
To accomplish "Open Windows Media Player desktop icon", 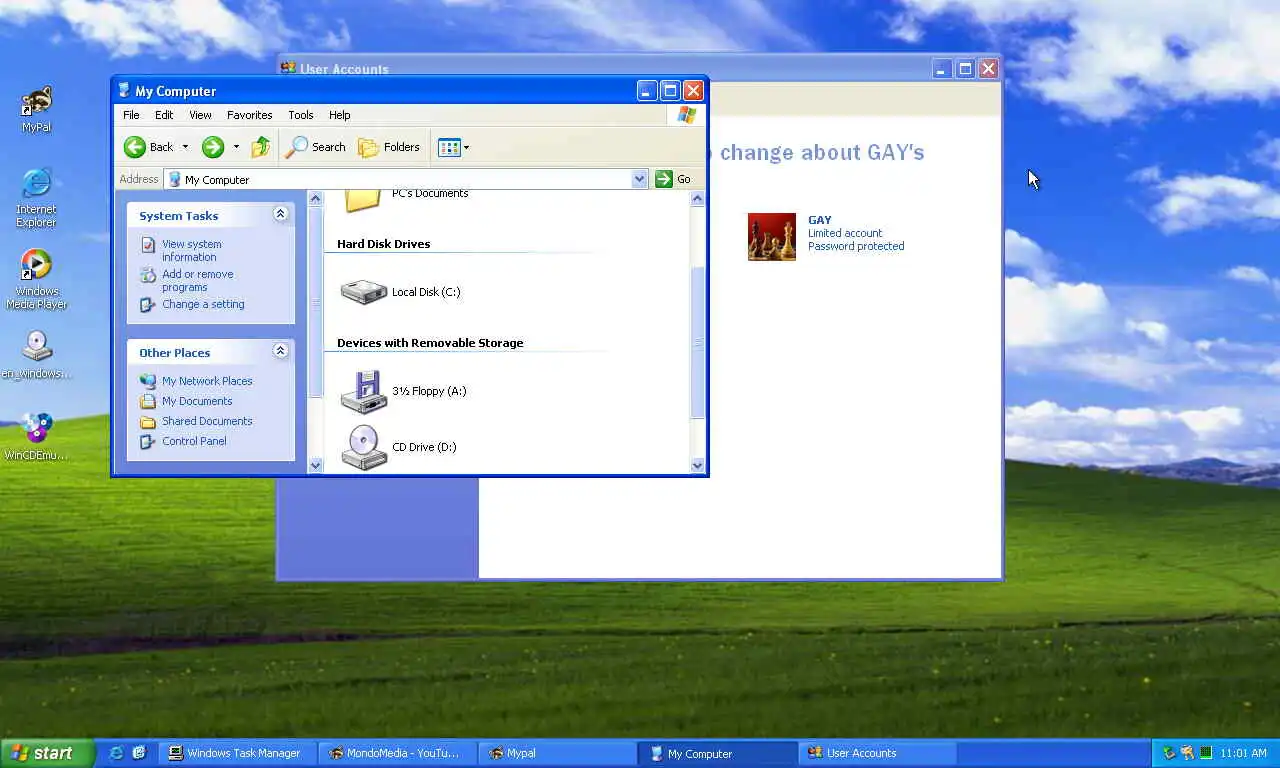I will 36,279.
